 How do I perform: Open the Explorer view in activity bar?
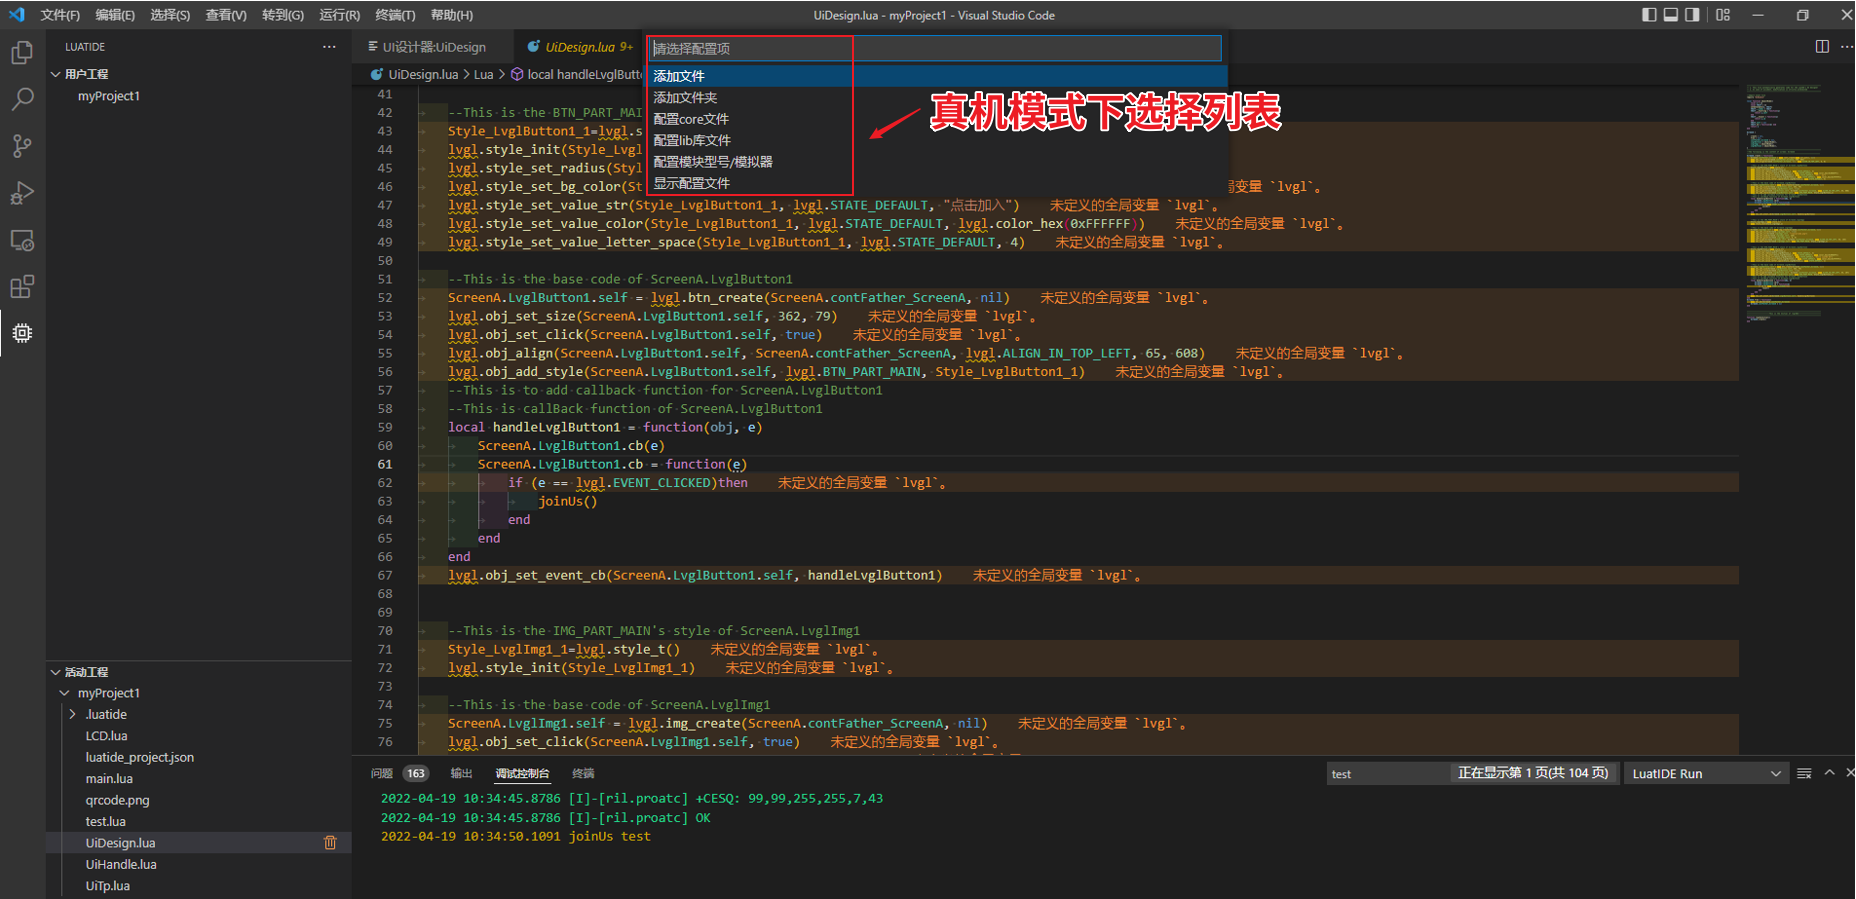[x=22, y=53]
